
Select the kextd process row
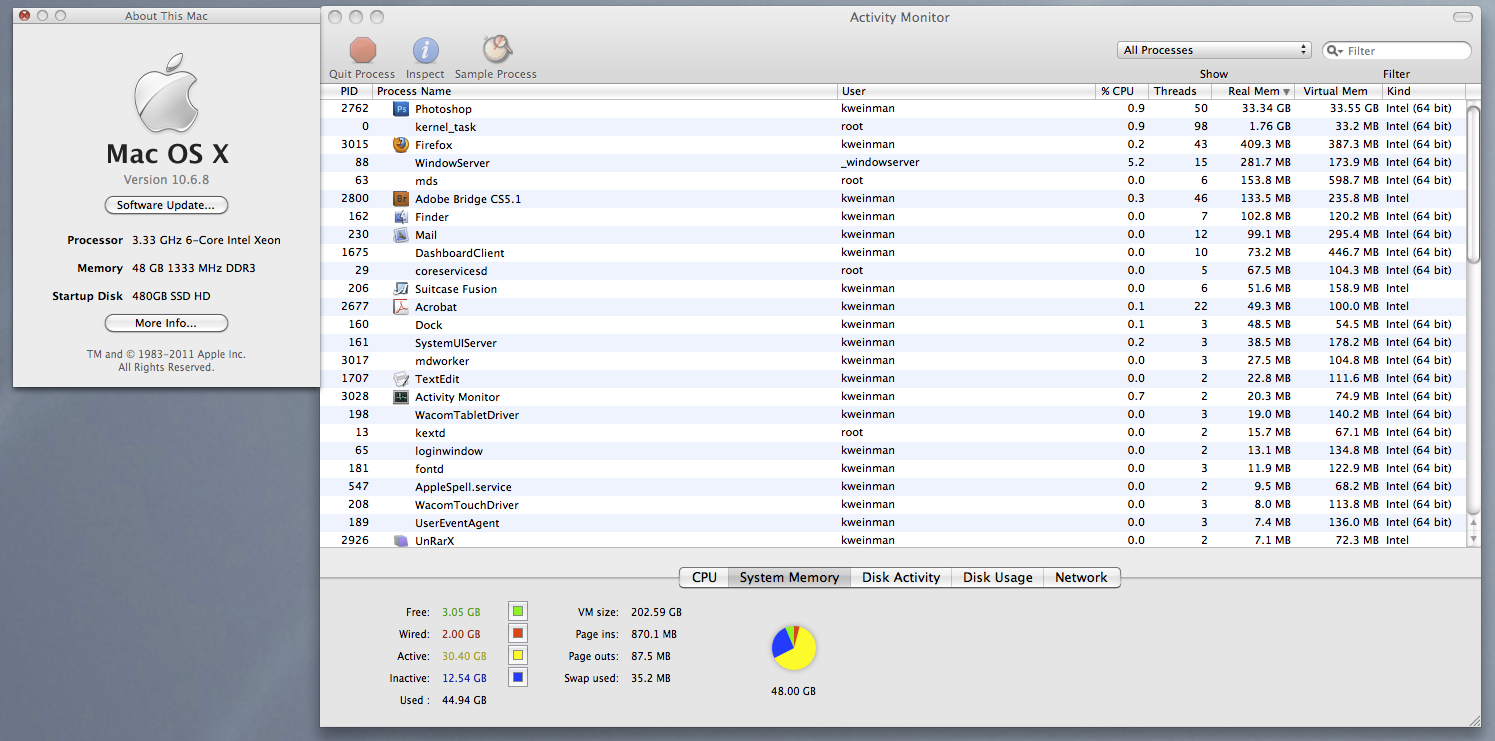[x=893, y=433]
